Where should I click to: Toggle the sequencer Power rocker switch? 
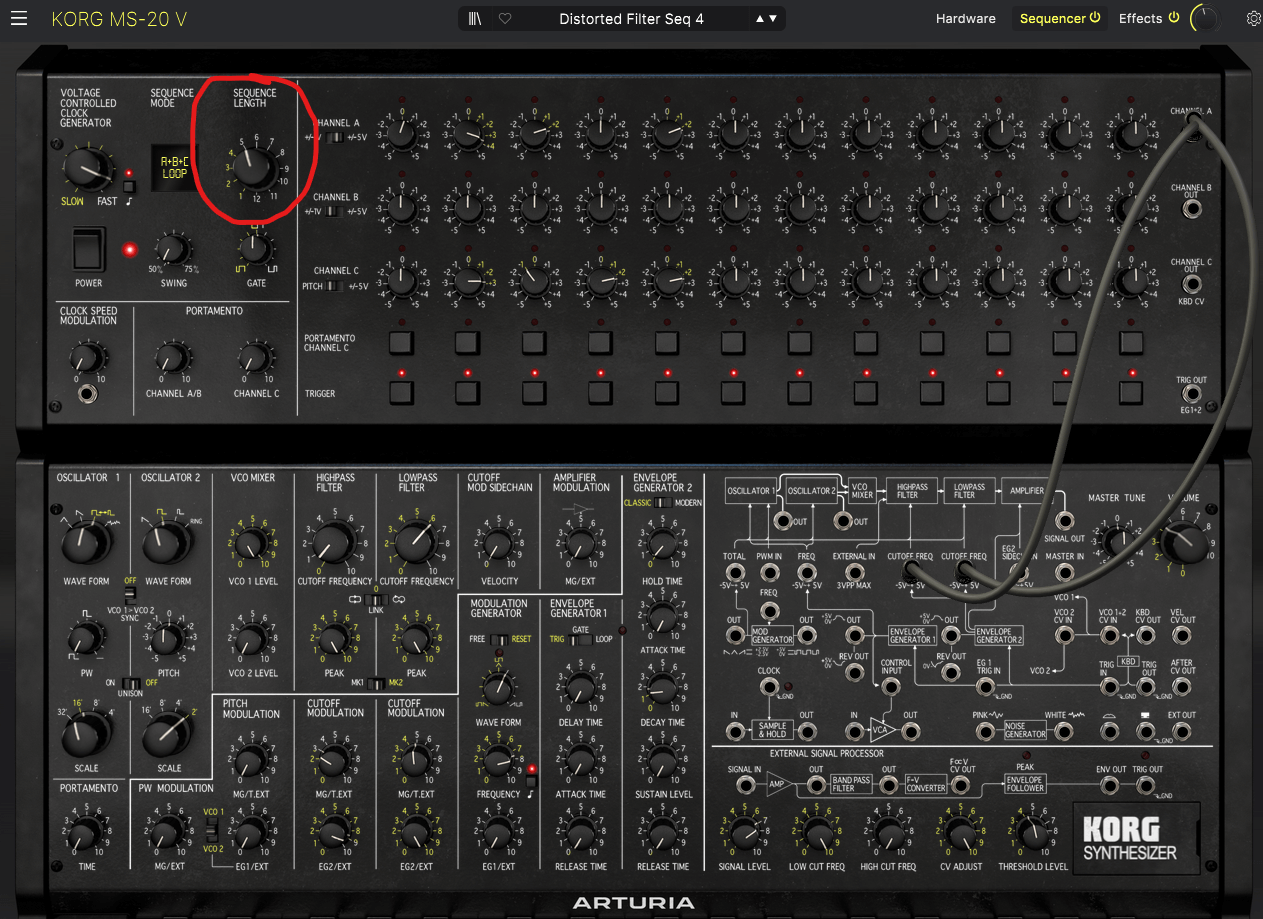88,248
